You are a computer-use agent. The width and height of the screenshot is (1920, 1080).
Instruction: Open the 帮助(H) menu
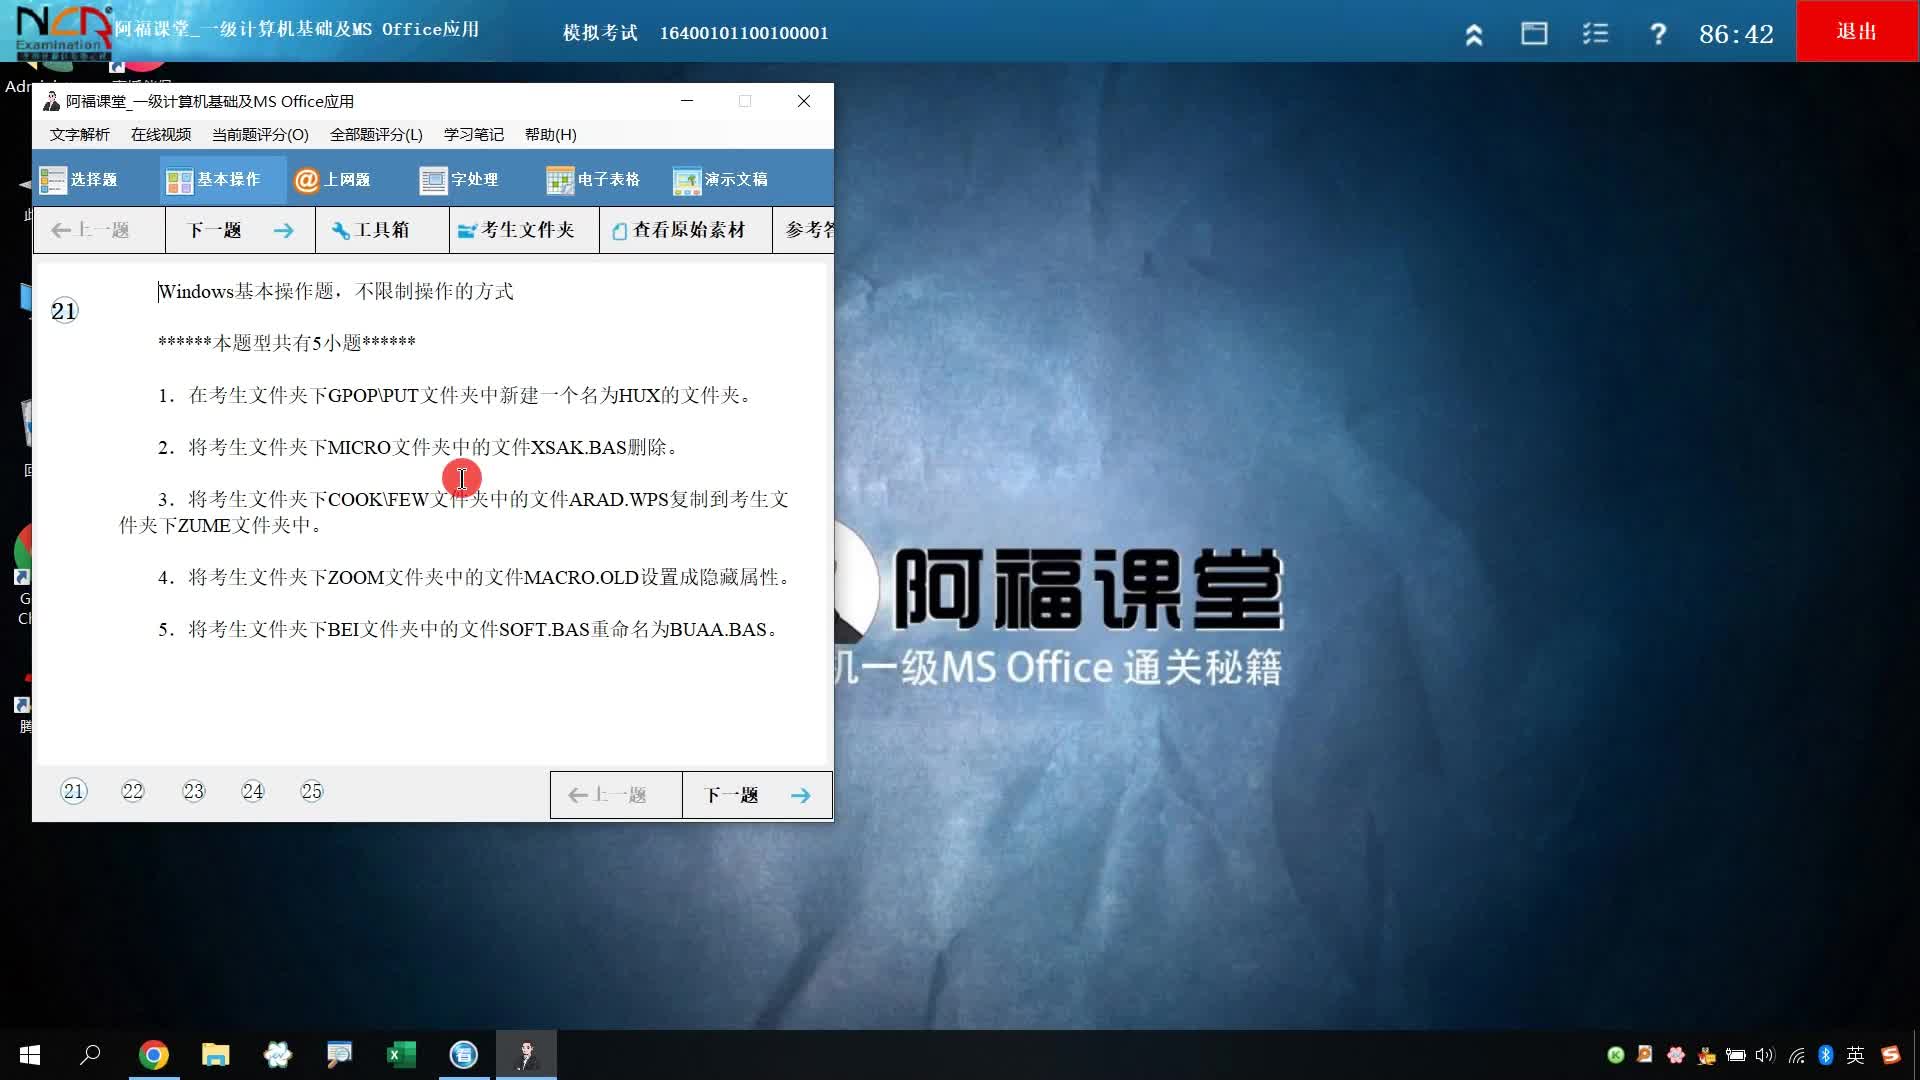551,135
